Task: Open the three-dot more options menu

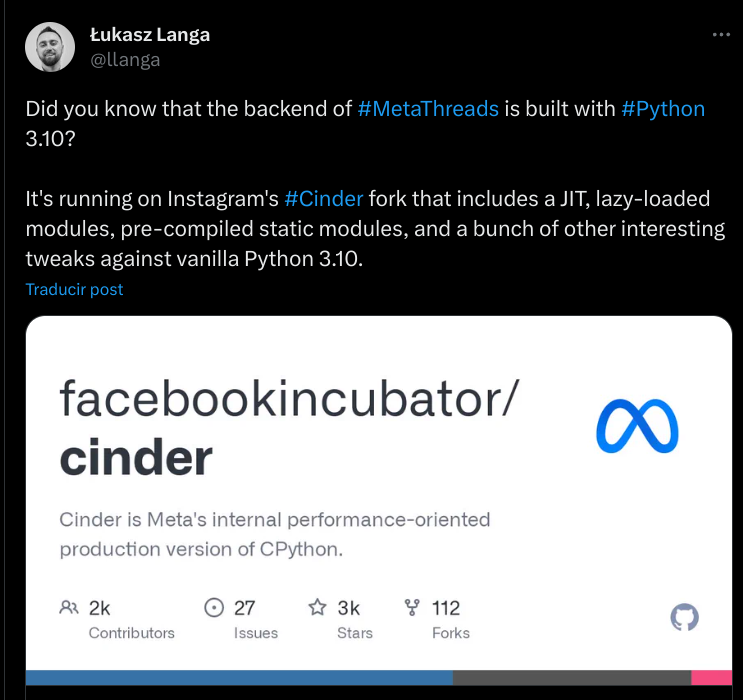Action: click(x=721, y=34)
